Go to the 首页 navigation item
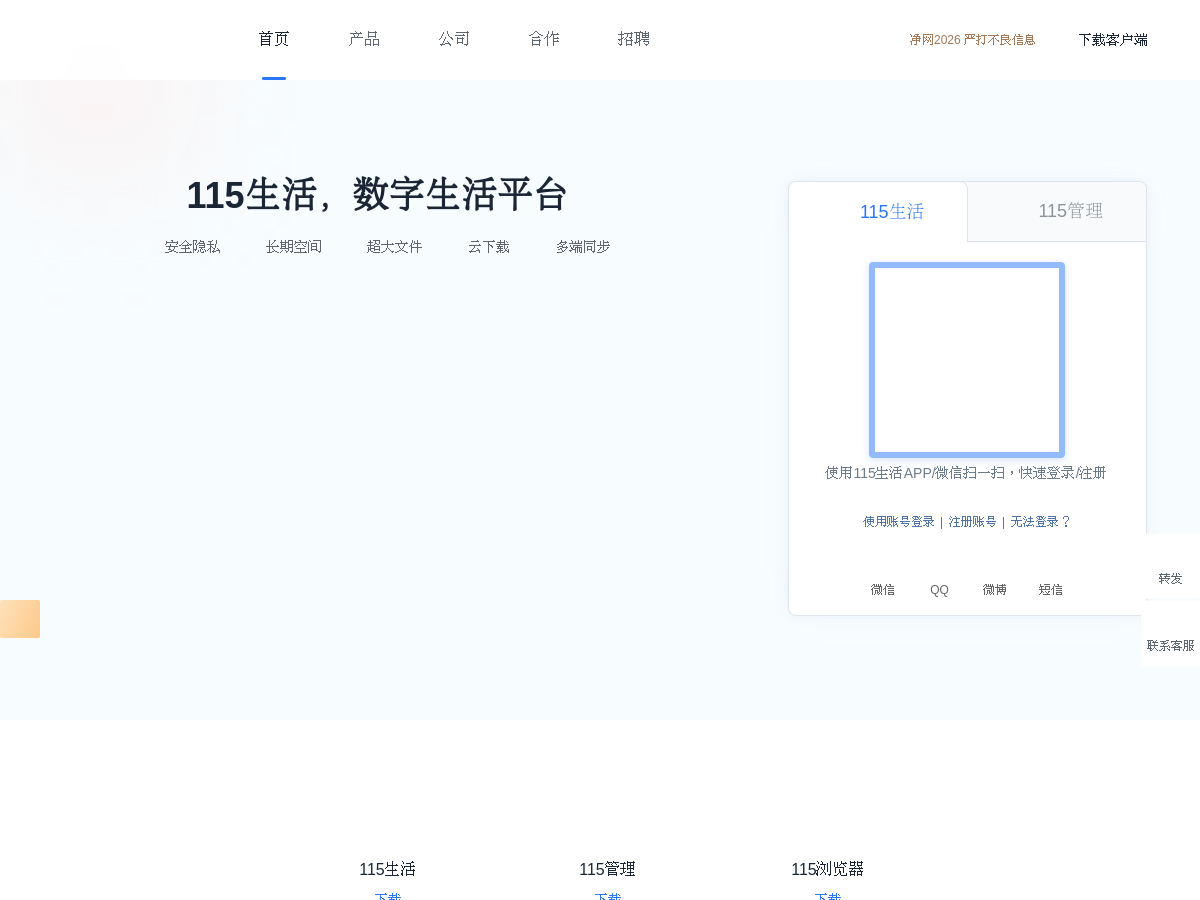This screenshot has height=900, width=1200. pyautogui.click(x=273, y=38)
